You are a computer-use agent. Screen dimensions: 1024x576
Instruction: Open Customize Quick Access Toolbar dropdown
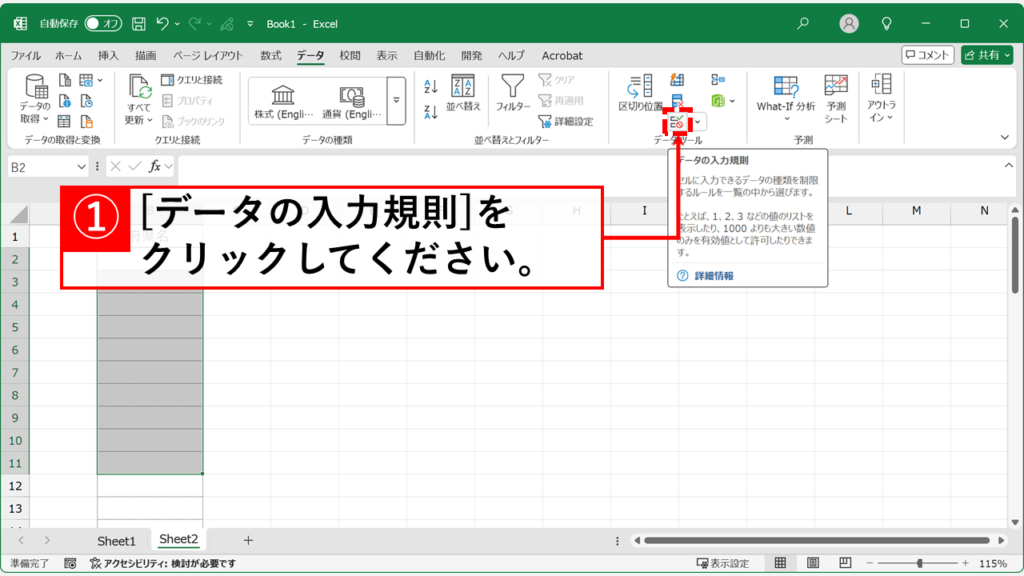pos(249,24)
